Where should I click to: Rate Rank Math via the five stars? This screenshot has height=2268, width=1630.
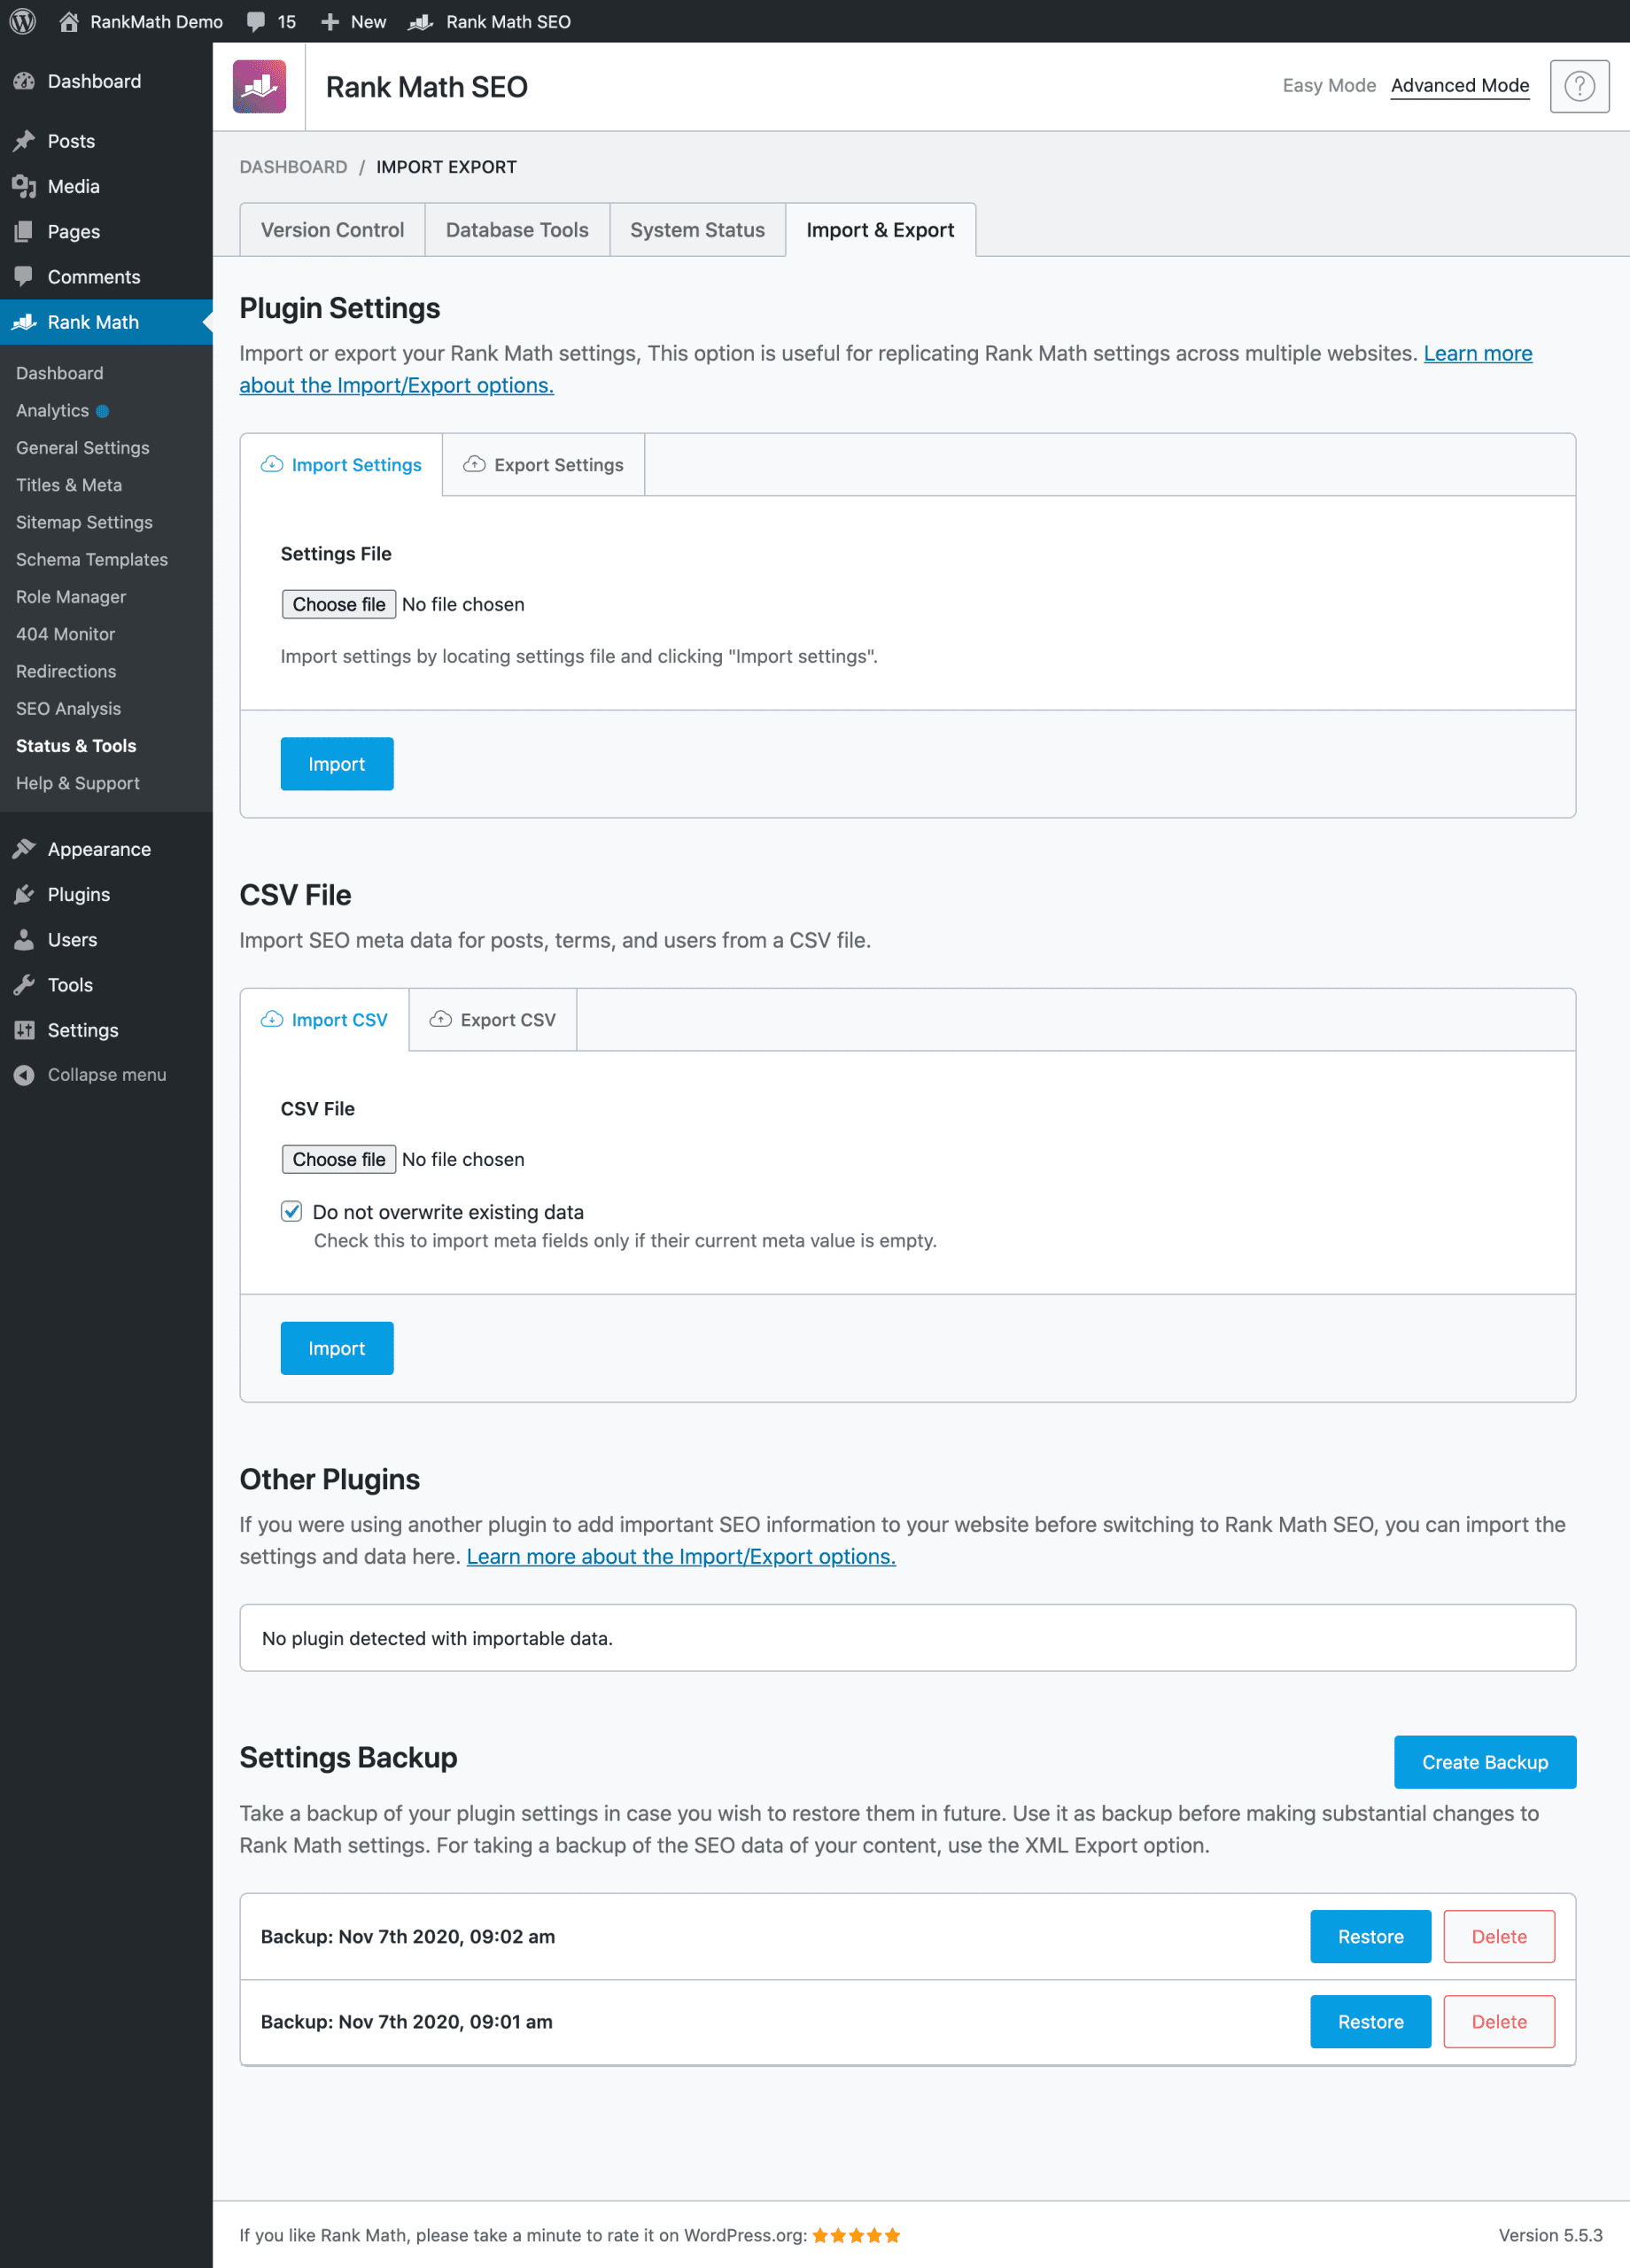pos(856,2235)
